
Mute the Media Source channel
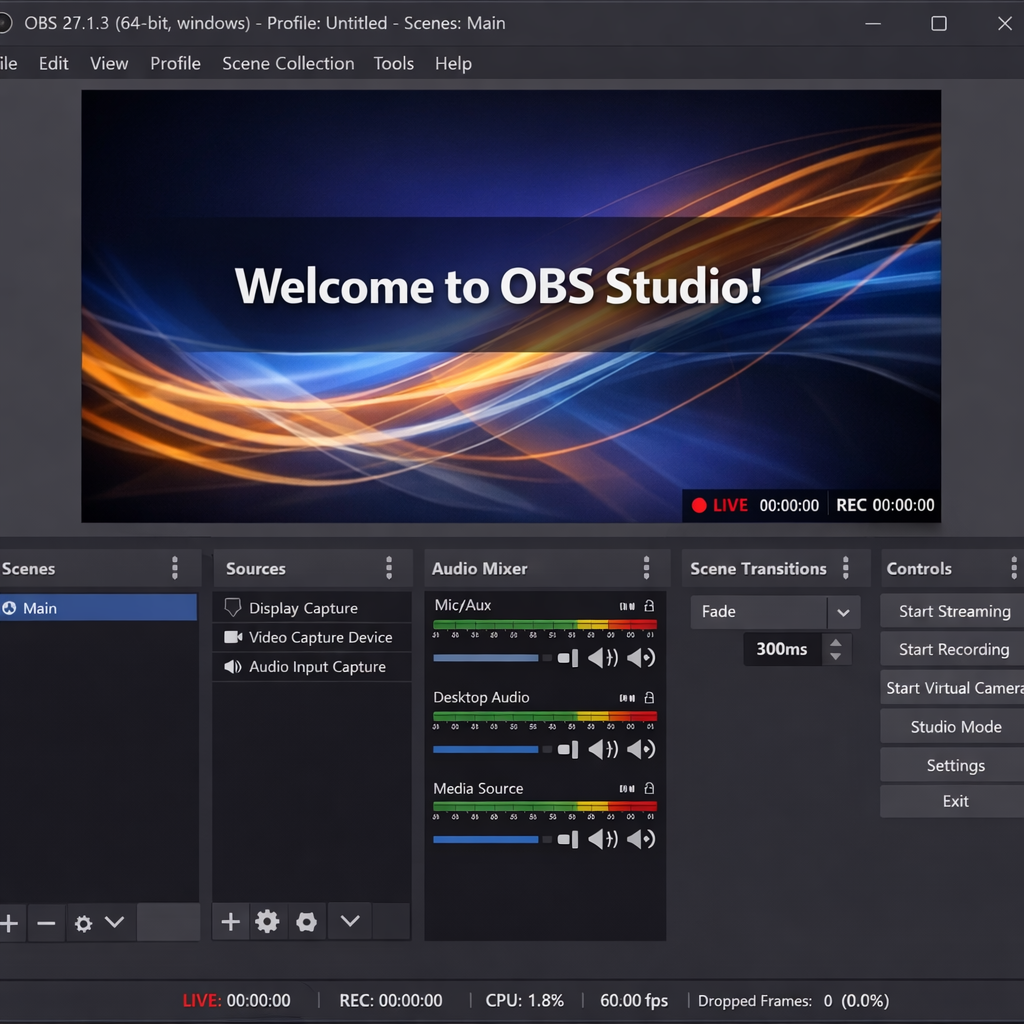click(x=604, y=839)
